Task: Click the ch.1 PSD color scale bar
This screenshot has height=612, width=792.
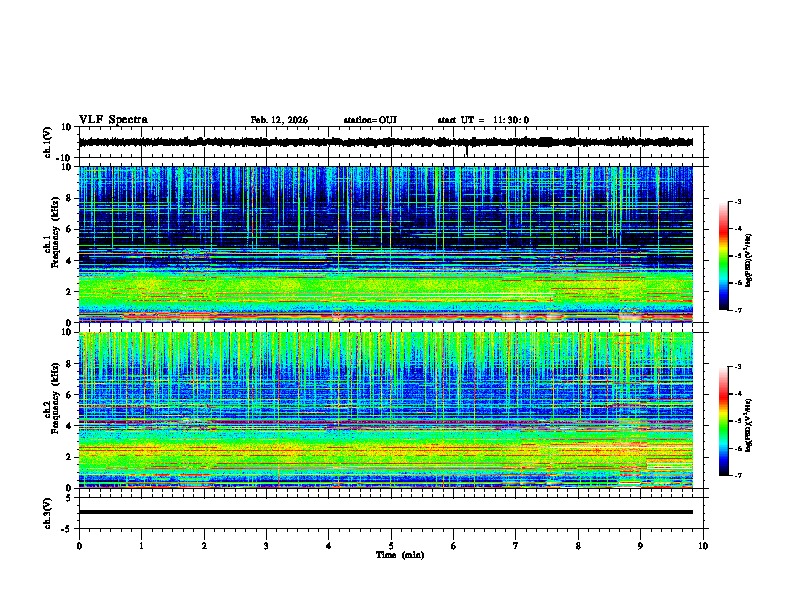Action: (723, 256)
